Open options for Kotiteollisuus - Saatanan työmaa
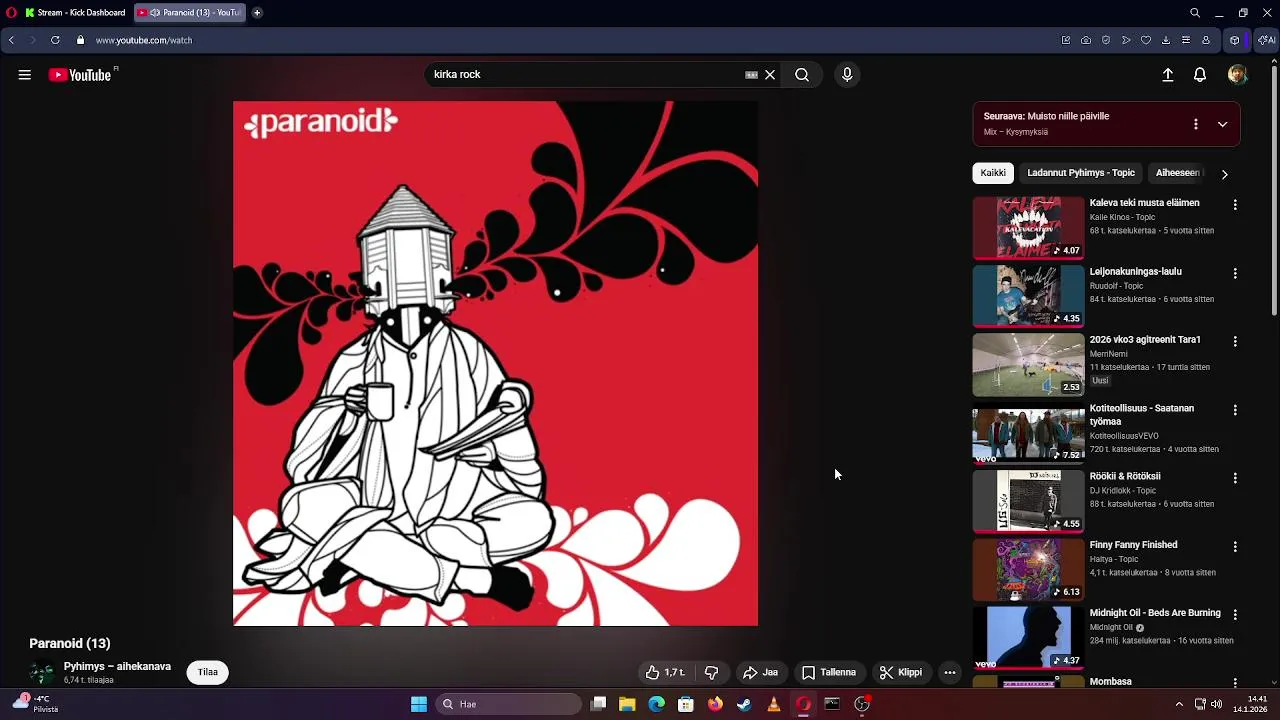1280x720 pixels. pyautogui.click(x=1235, y=410)
